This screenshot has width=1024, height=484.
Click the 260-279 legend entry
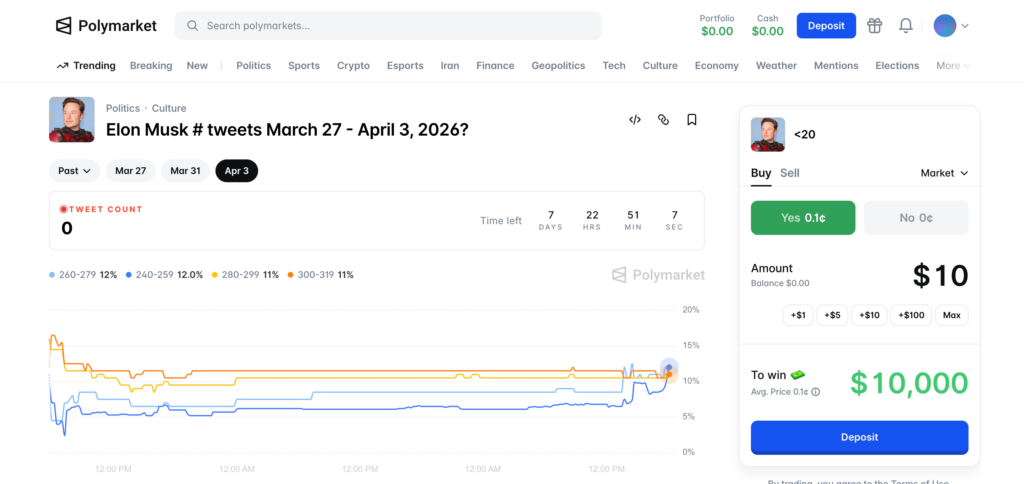click(x=83, y=275)
